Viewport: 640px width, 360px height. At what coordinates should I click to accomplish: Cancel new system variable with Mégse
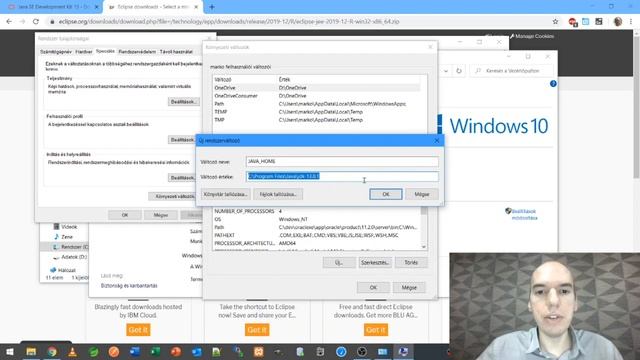coord(422,194)
